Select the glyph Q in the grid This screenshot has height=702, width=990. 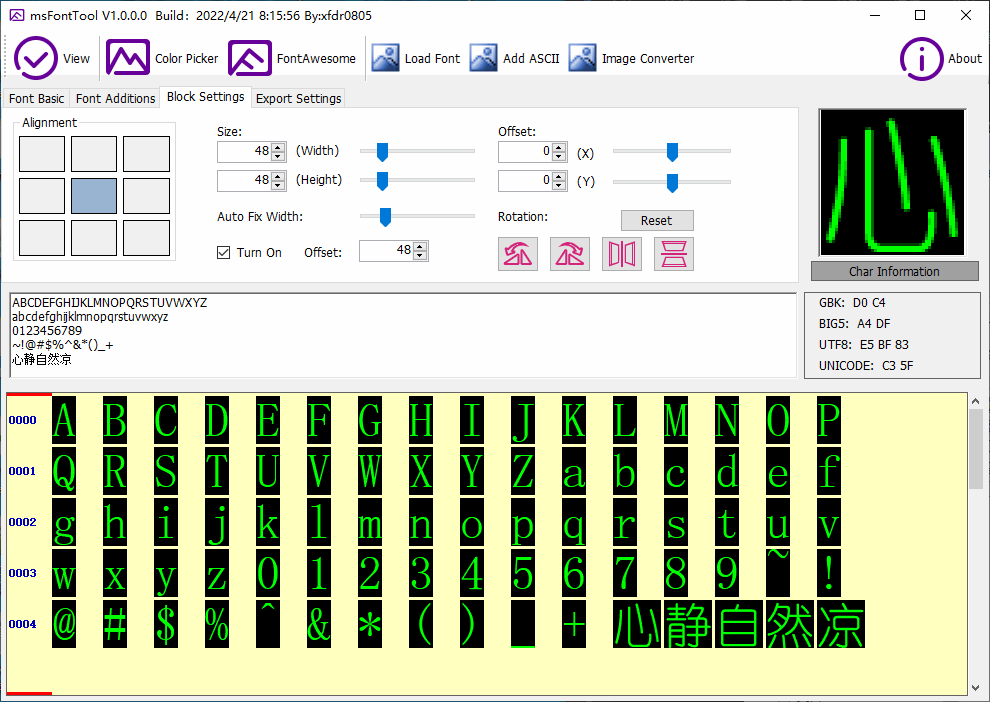point(64,471)
